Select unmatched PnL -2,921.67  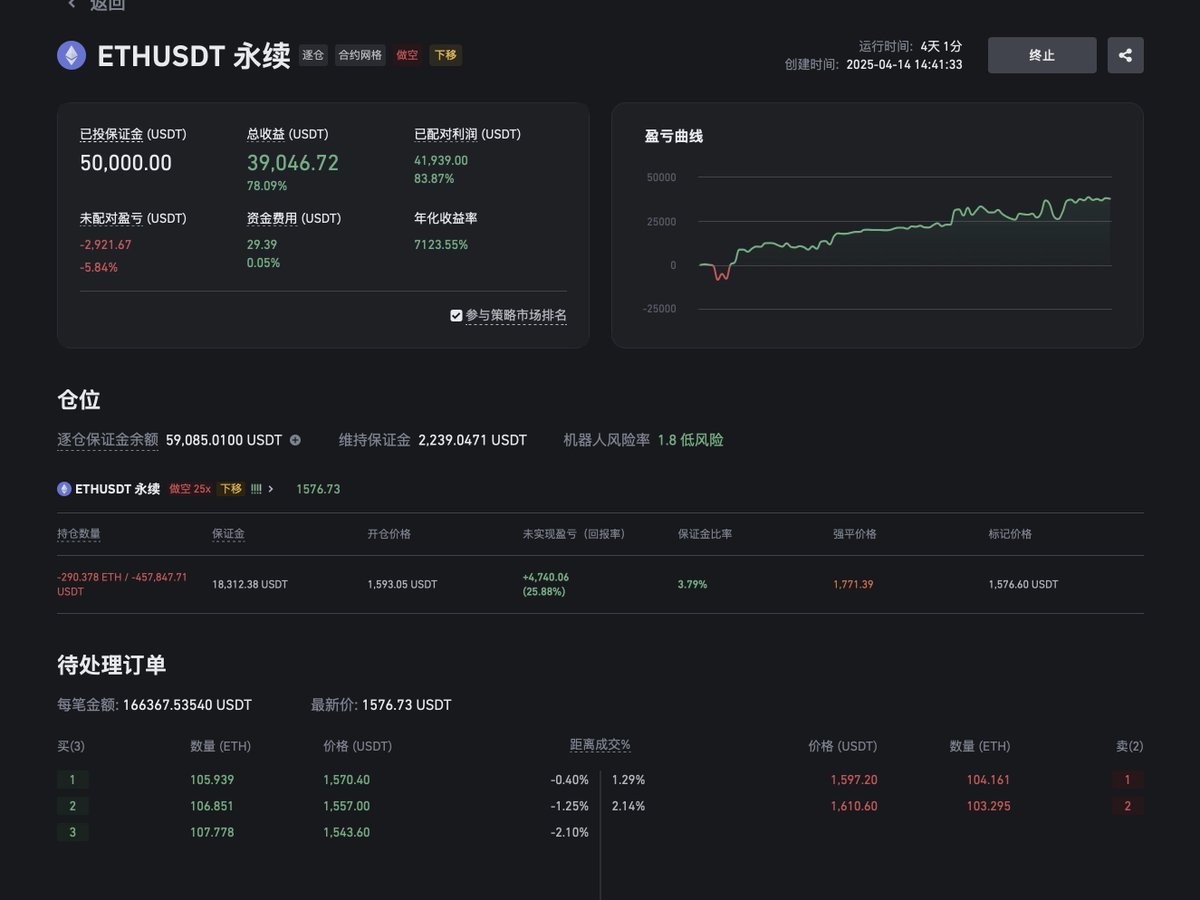[x=106, y=244]
